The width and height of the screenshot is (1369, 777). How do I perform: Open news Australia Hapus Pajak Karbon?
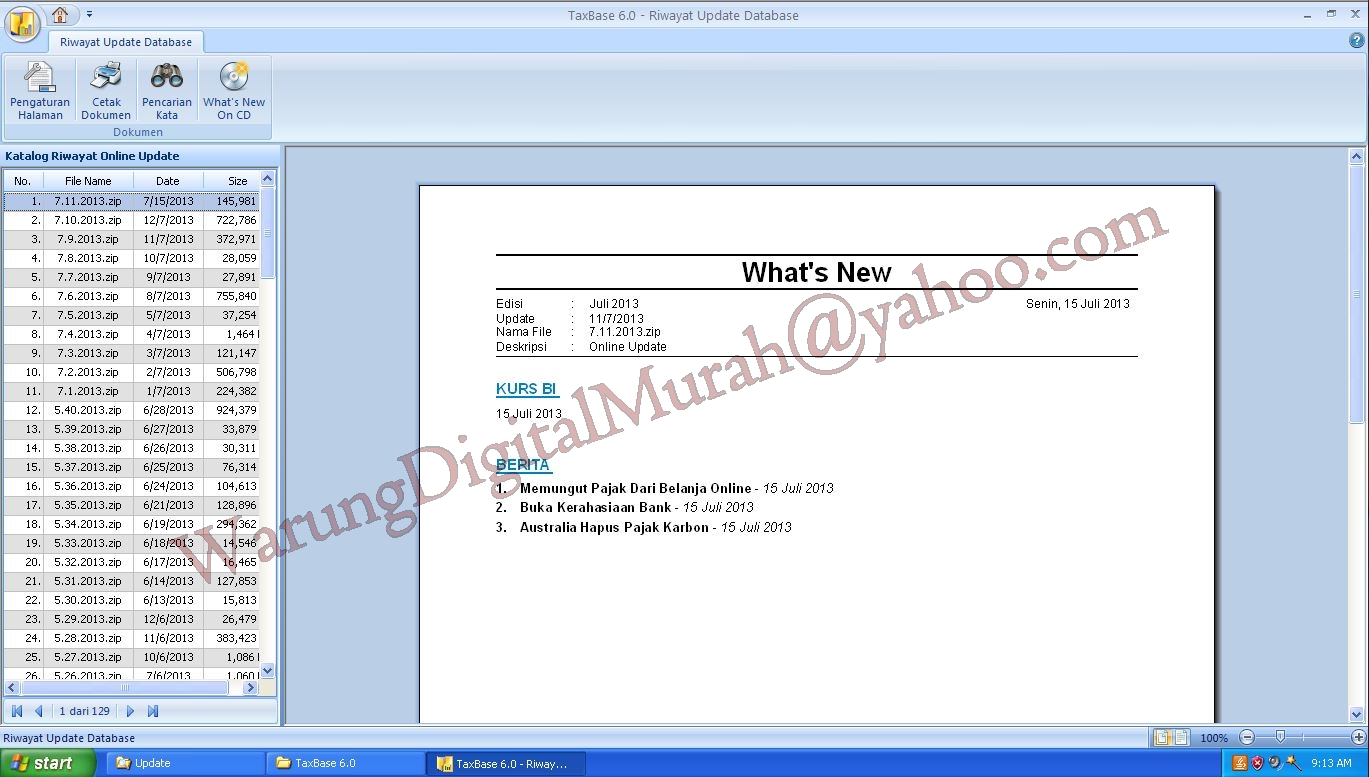pos(614,527)
